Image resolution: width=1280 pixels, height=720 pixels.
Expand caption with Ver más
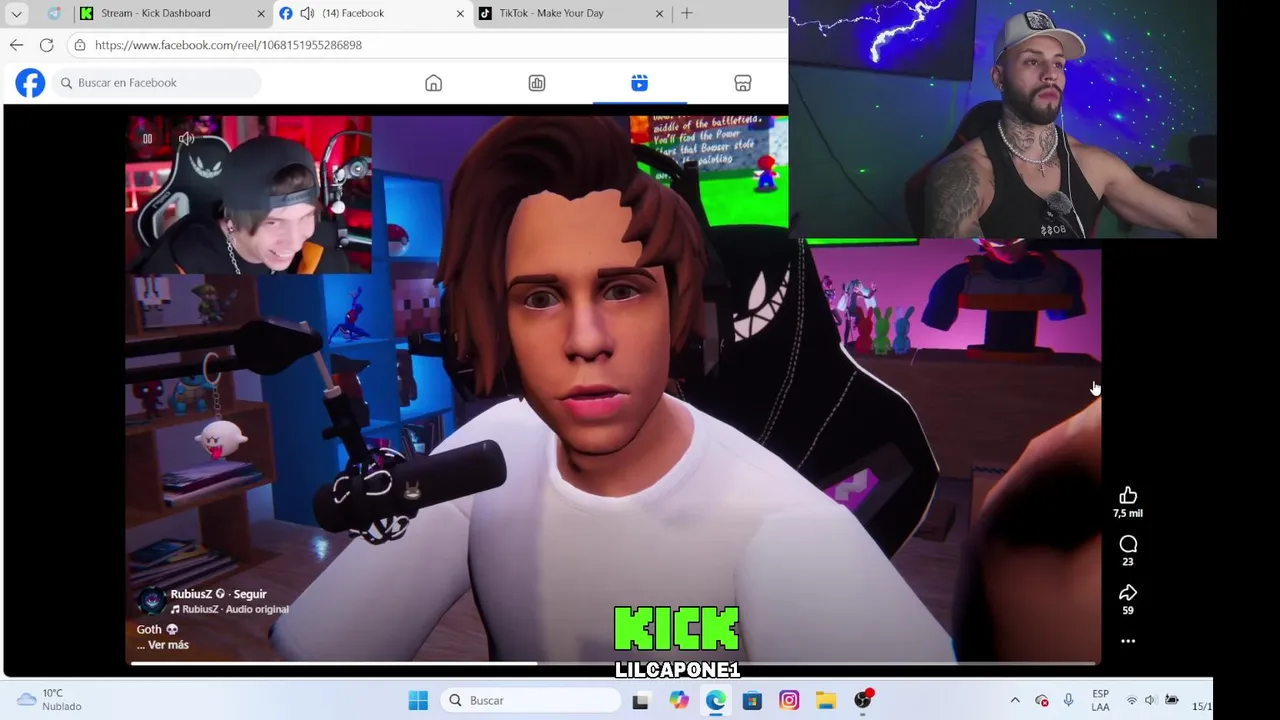point(168,645)
